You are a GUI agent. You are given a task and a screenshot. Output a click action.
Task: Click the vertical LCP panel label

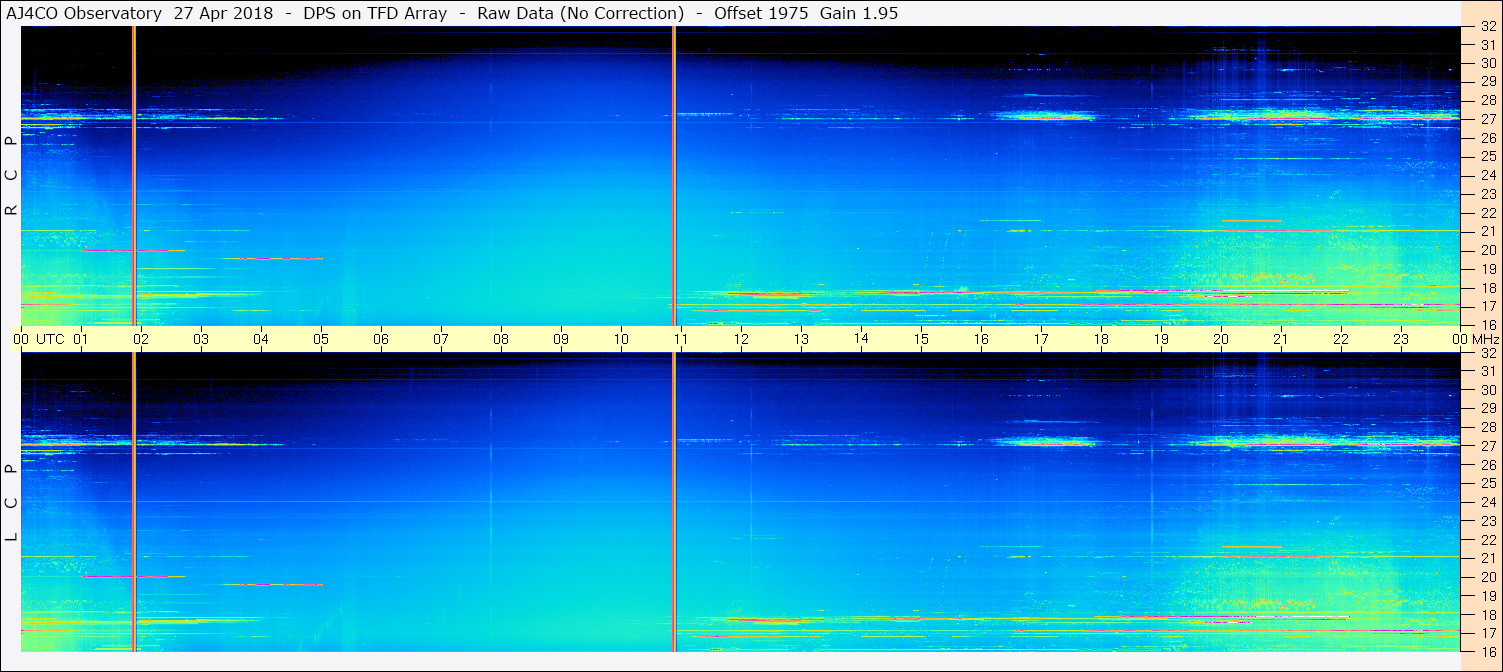click(x=12, y=503)
